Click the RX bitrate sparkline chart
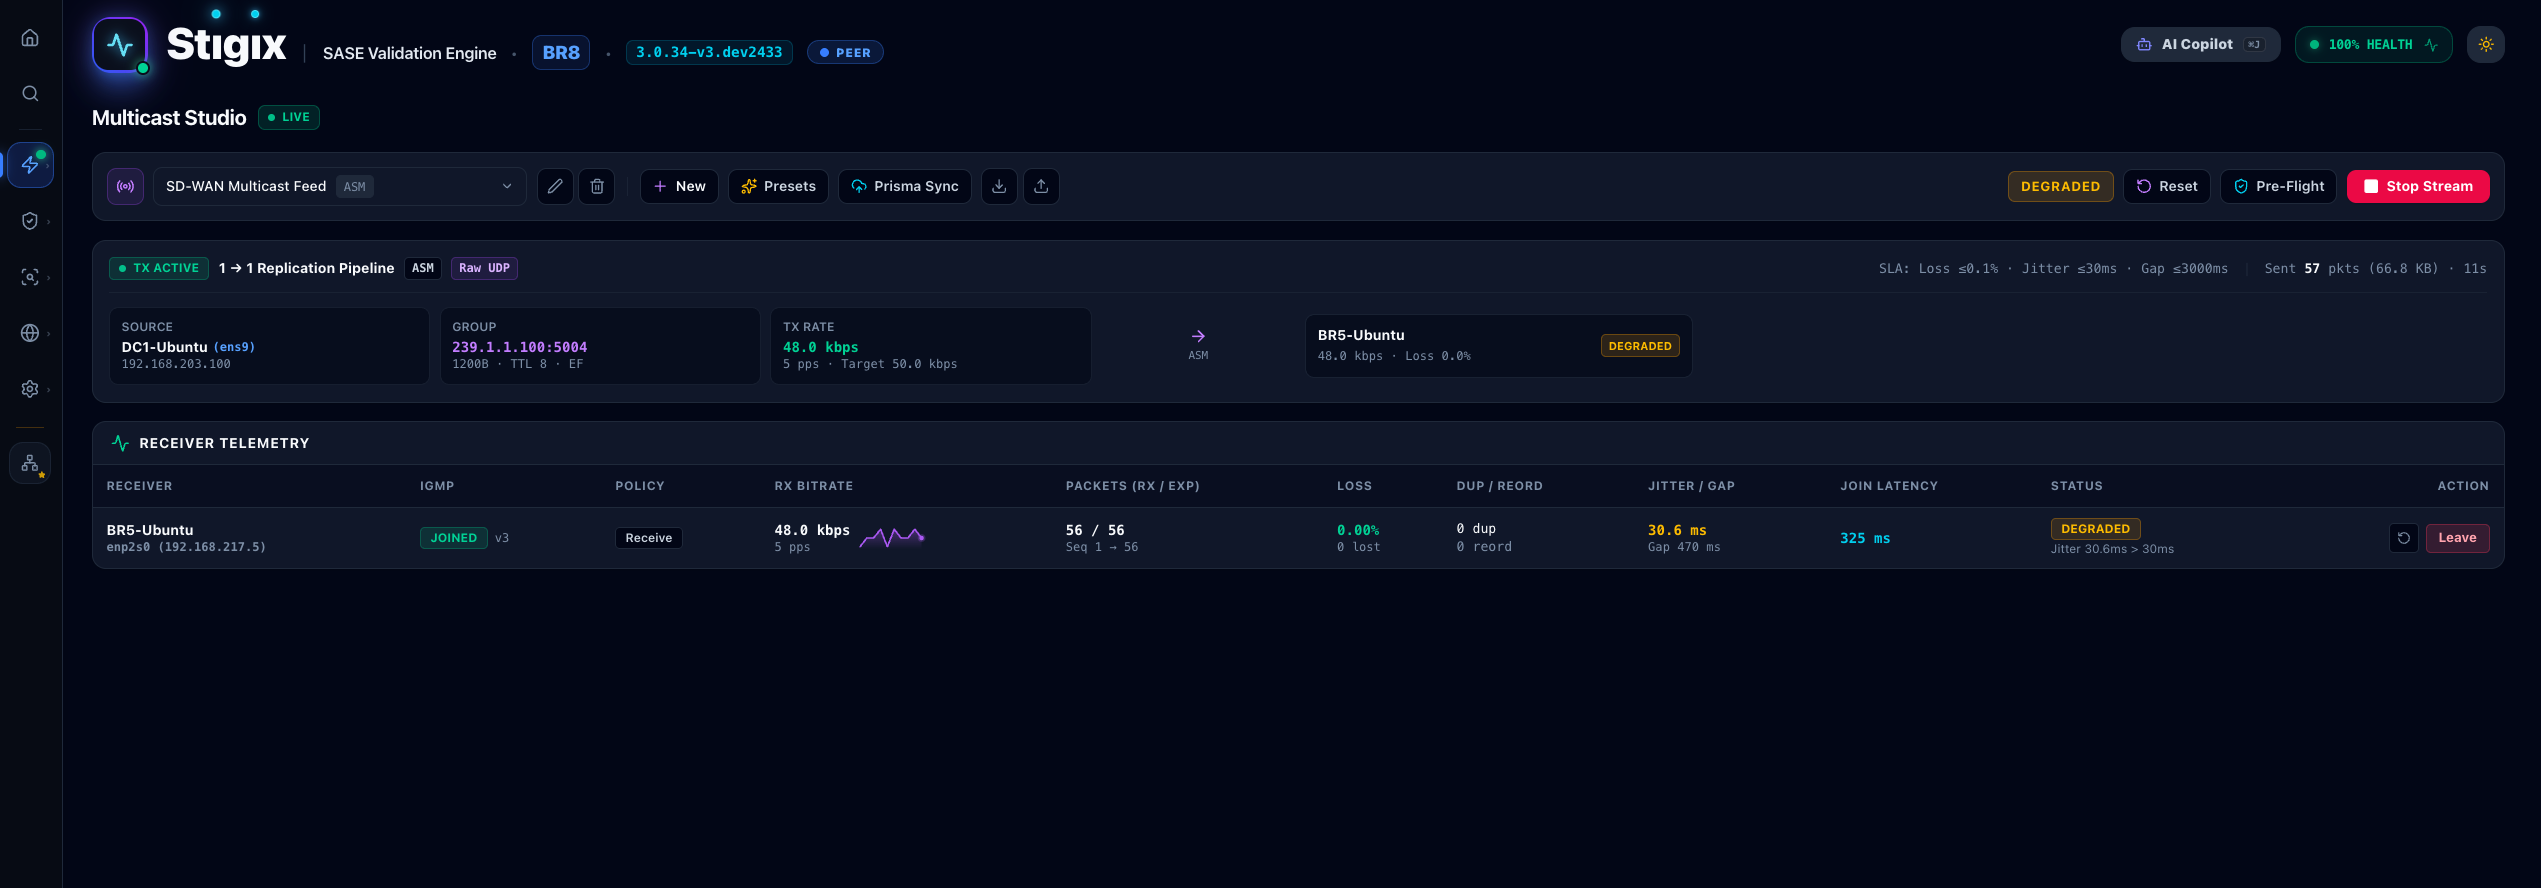2541x888 pixels. 892,538
